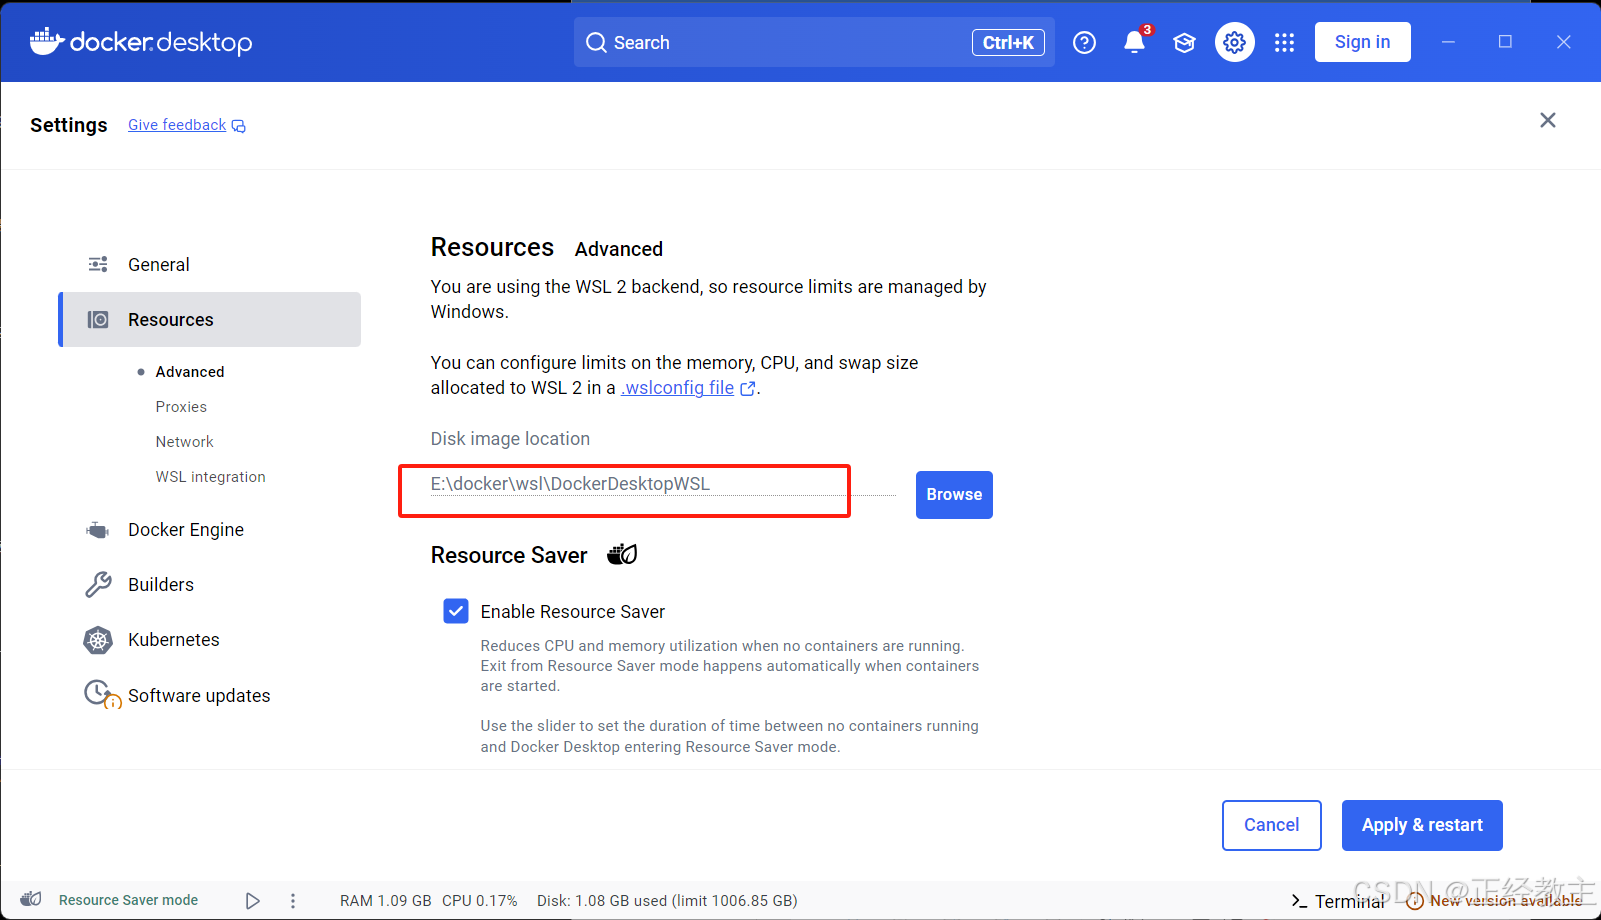Close the Settings panel with X
The width and height of the screenshot is (1601, 920).
tap(1548, 120)
